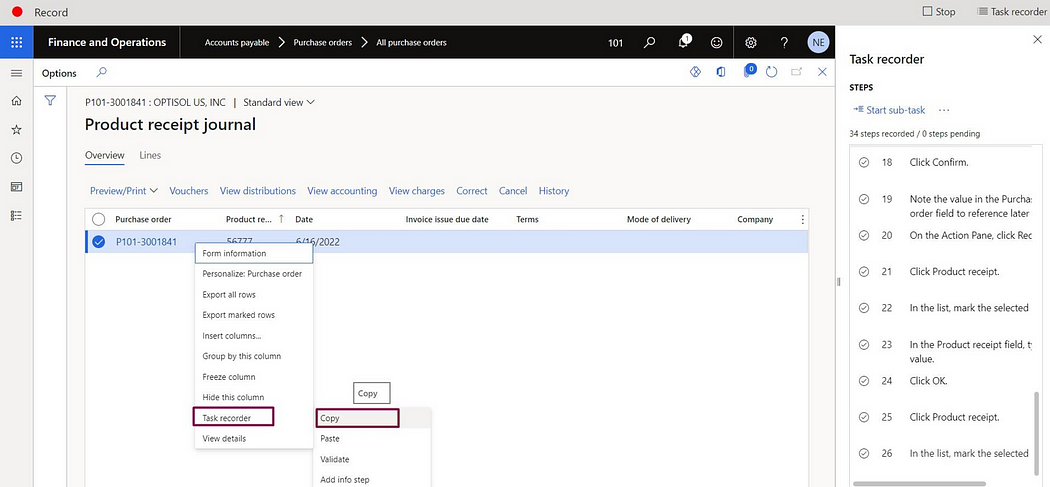Click the open in new window icon
The image size is (1050, 487).
coord(796,72)
